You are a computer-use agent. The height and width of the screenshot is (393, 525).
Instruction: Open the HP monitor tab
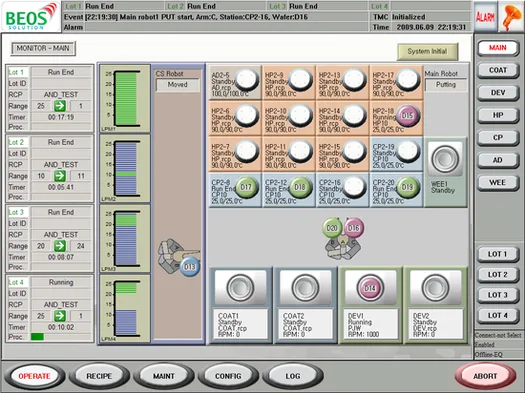(498, 115)
